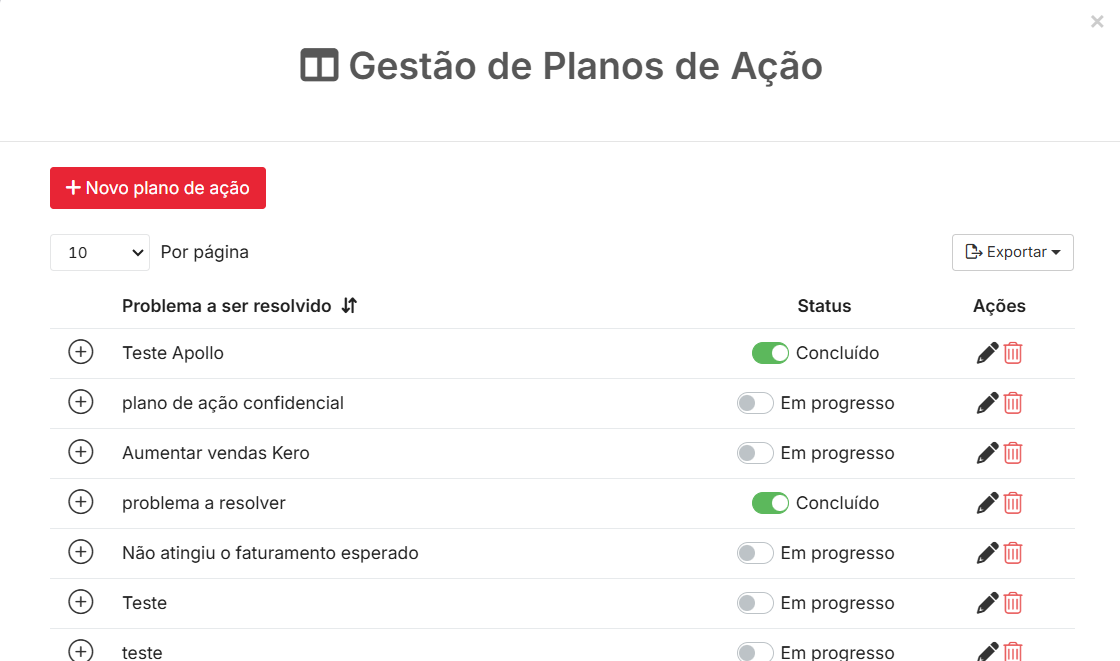Close the Gestão de Planos de Ação dialog
This screenshot has width=1120, height=661.
point(1097,21)
